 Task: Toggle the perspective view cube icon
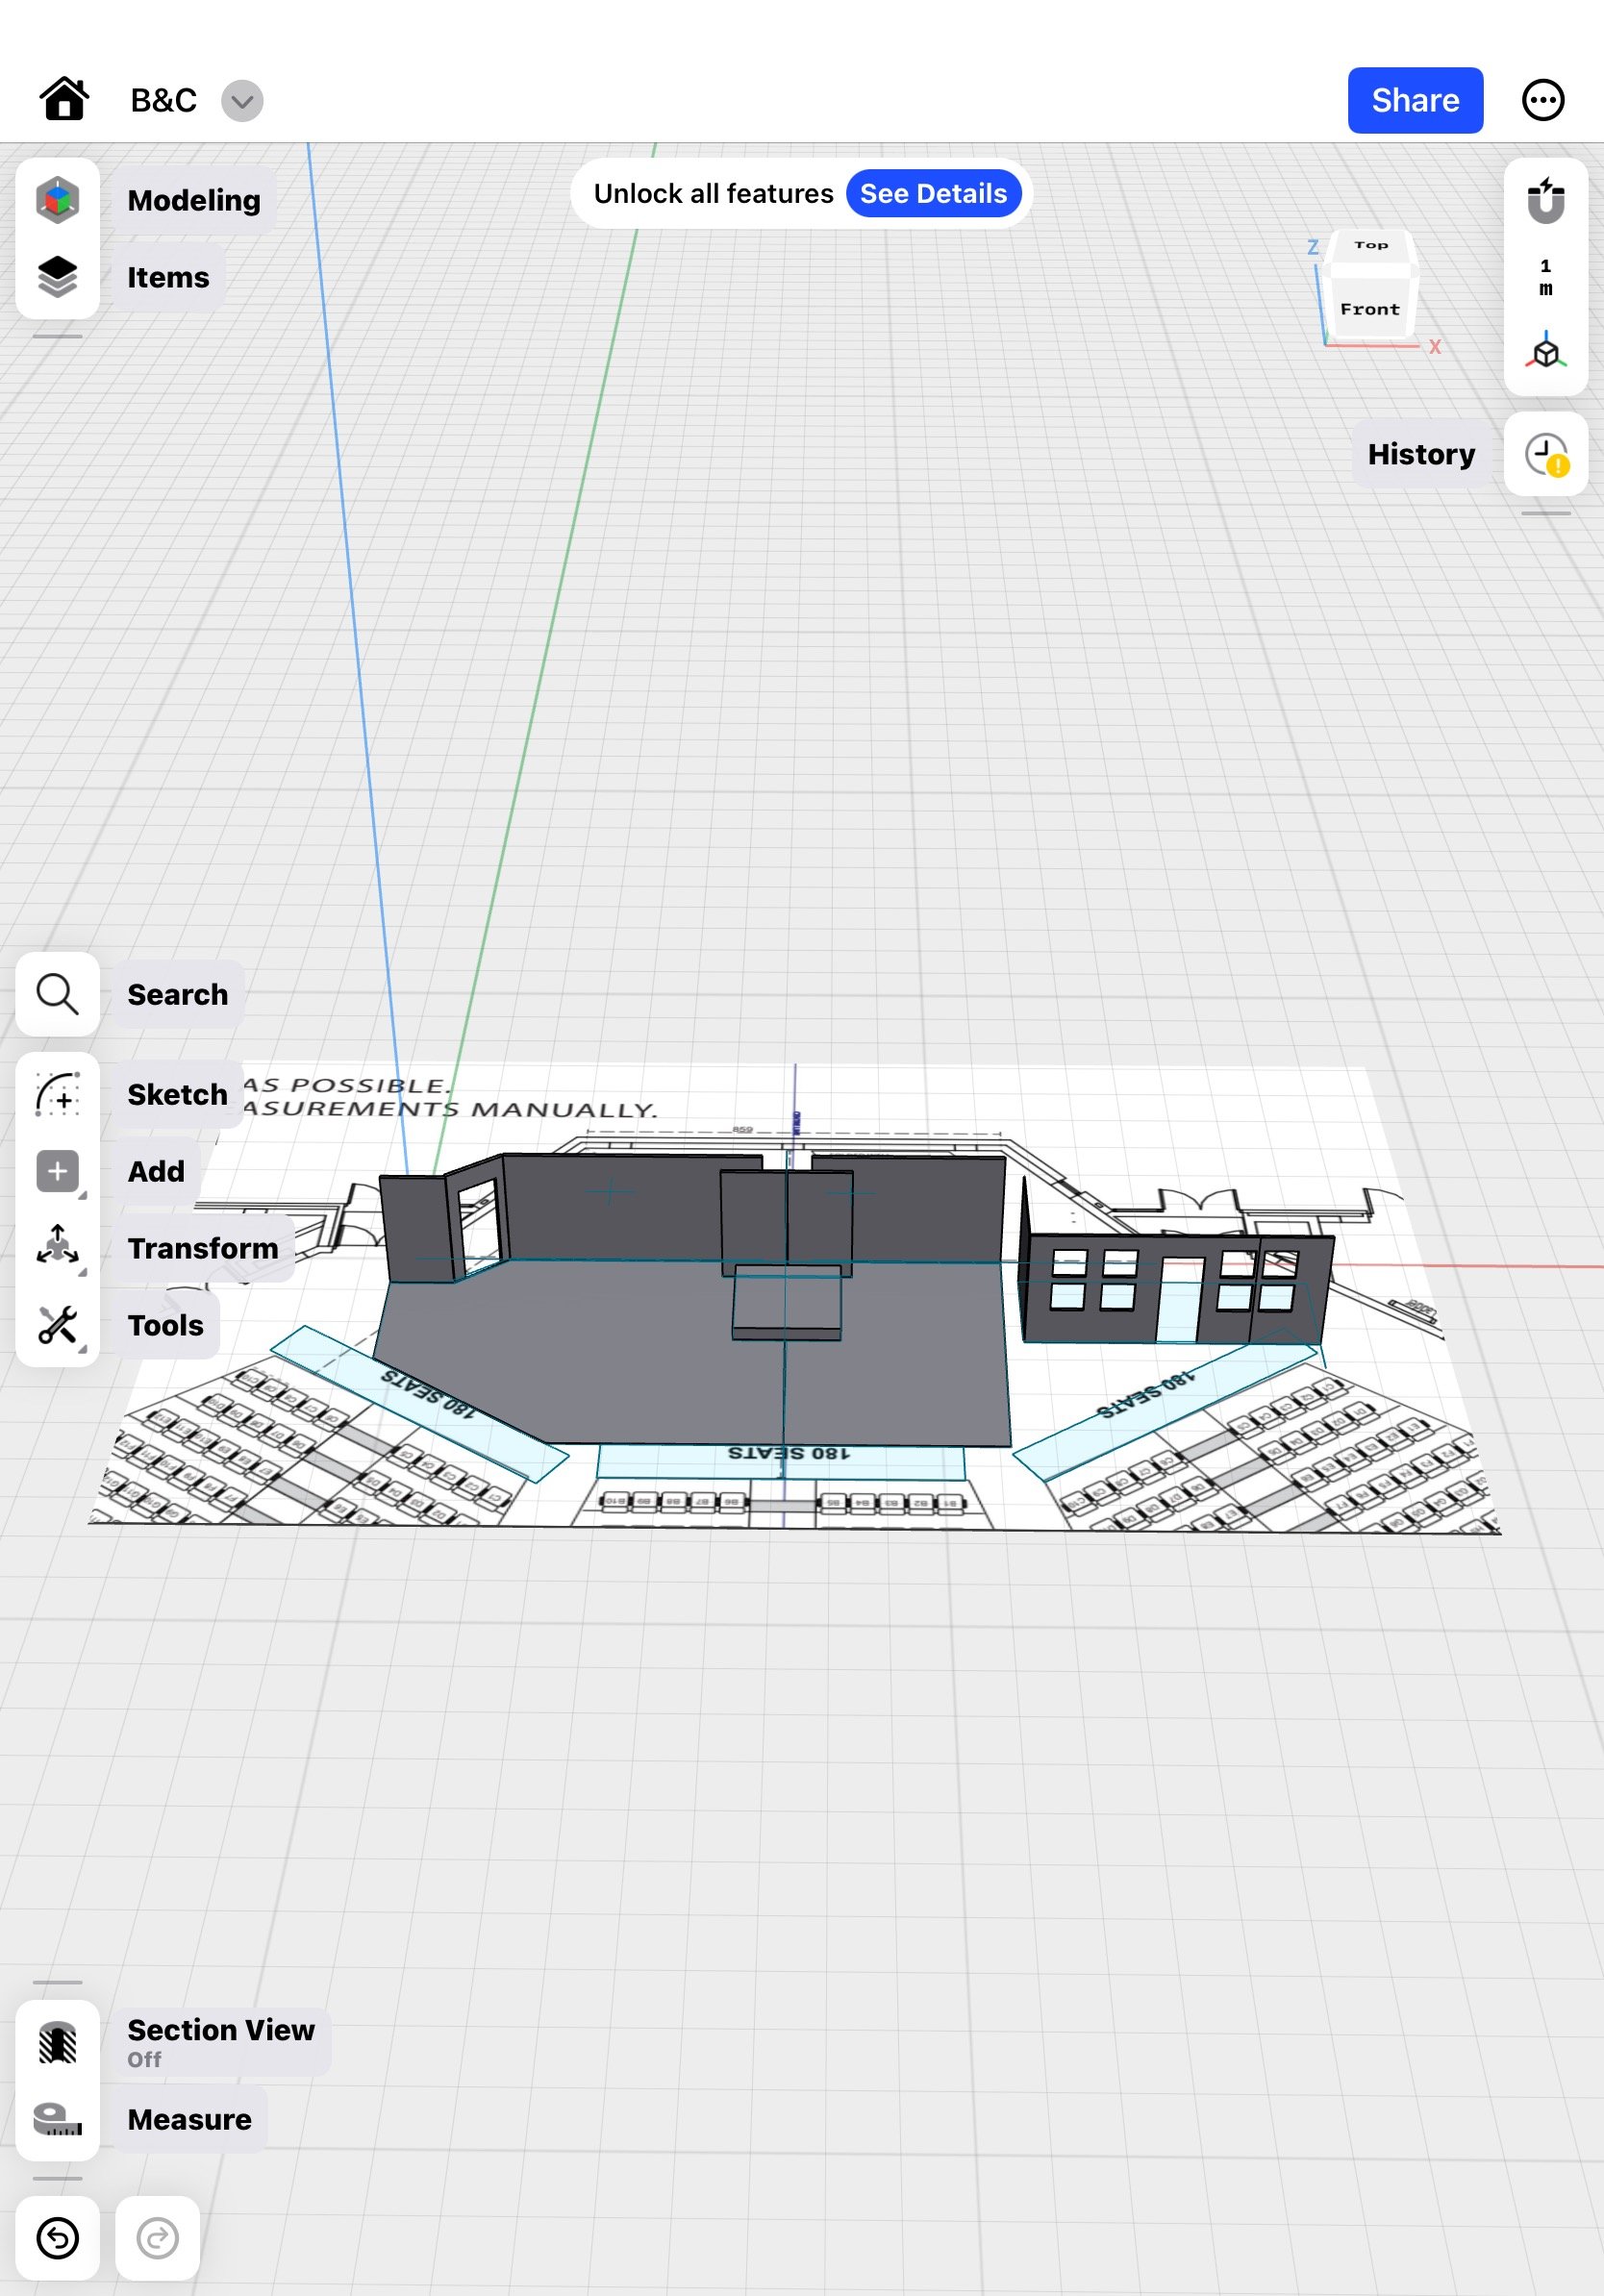(1545, 351)
